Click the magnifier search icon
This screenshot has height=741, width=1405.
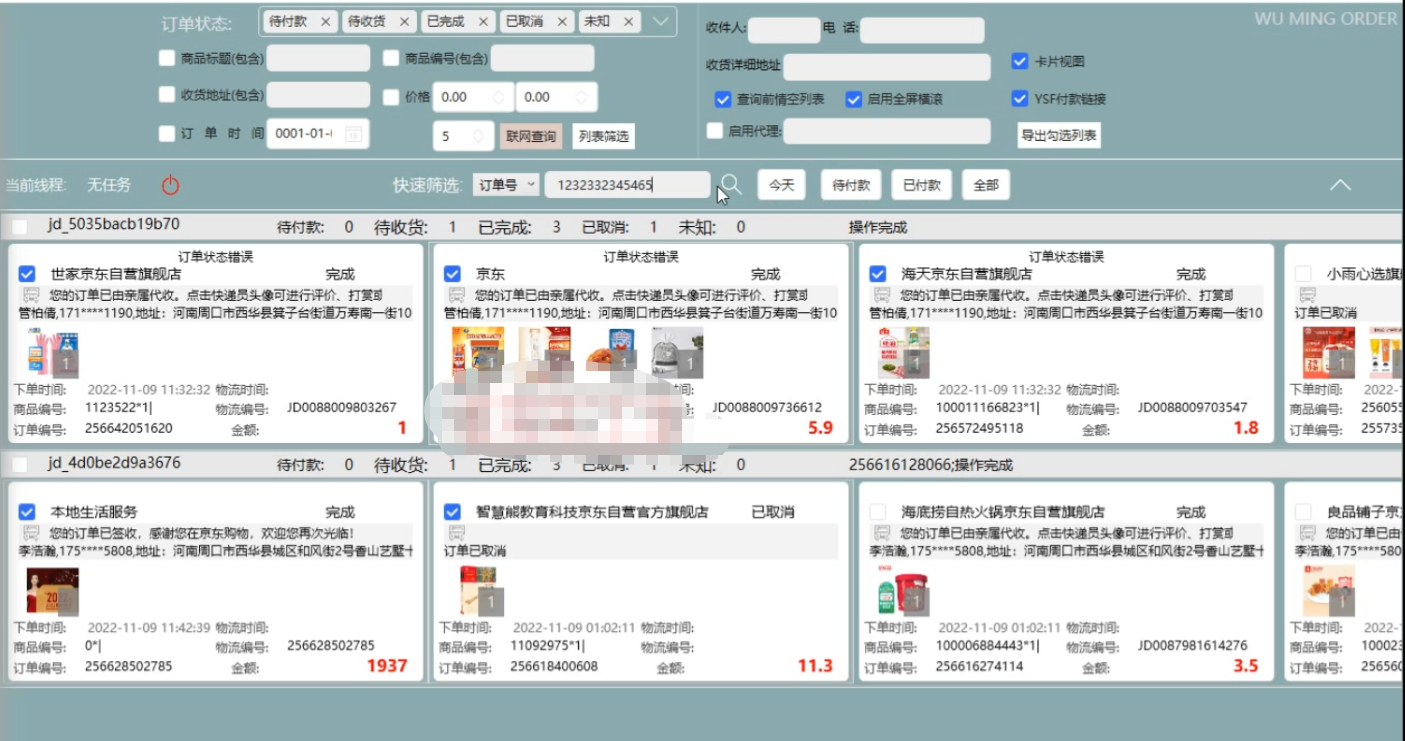point(732,184)
